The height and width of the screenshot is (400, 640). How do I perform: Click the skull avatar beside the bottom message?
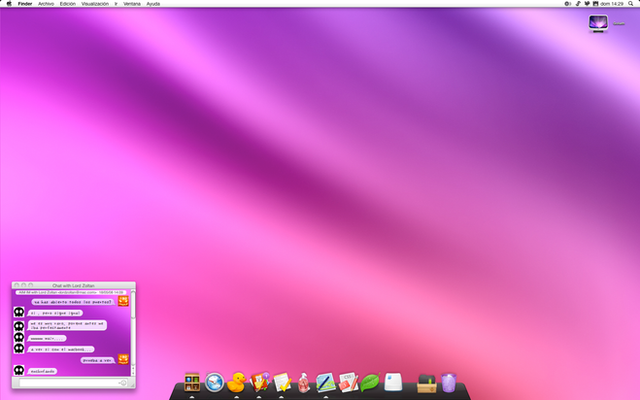point(19,370)
